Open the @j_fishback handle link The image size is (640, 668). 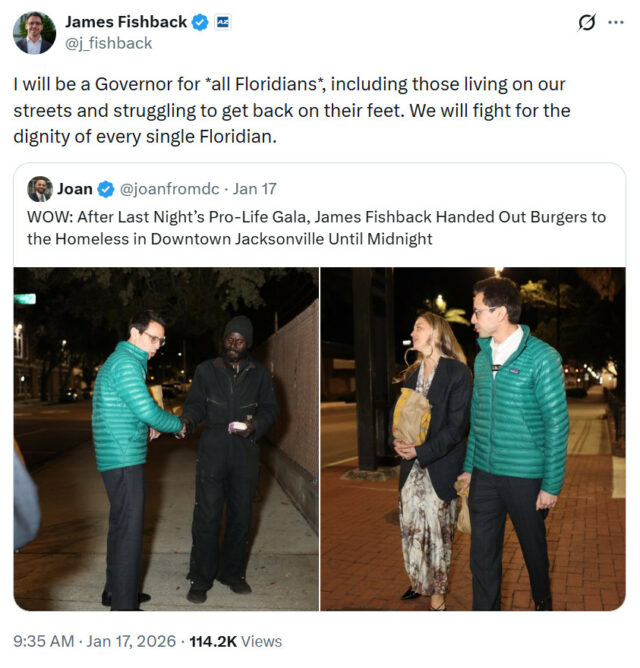(x=108, y=43)
